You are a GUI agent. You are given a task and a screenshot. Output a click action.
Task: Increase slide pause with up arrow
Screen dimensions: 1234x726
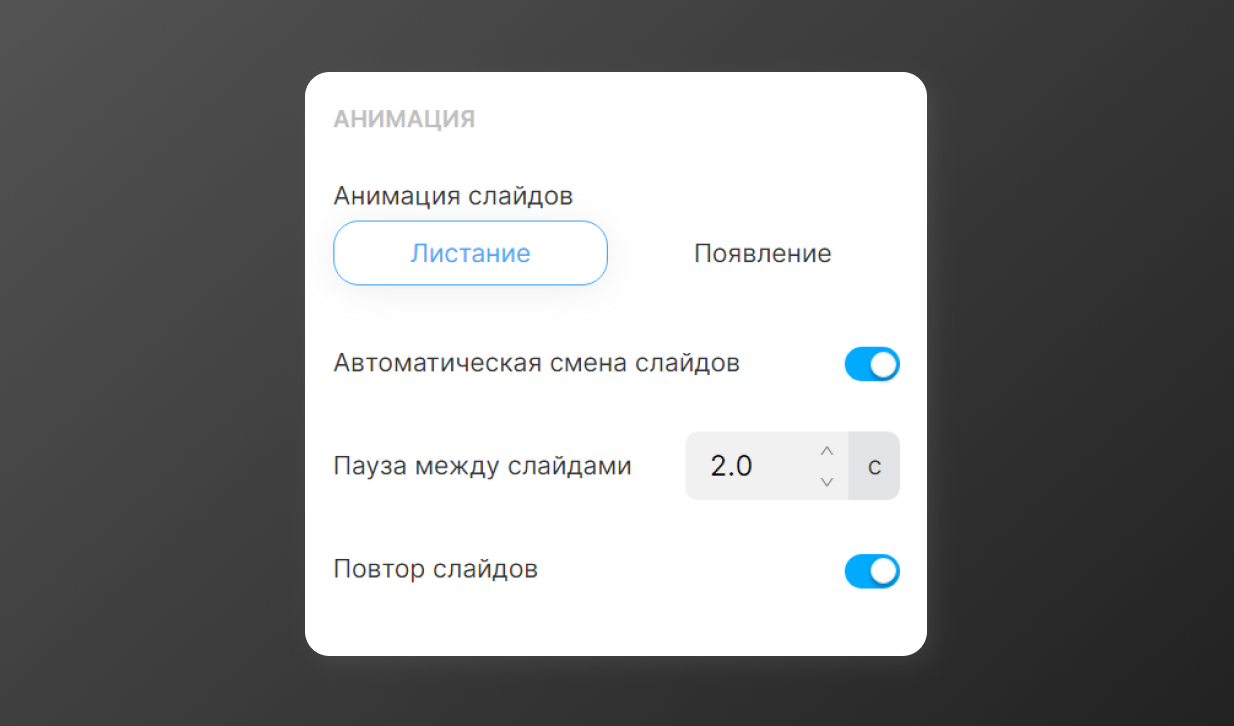(827, 451)
